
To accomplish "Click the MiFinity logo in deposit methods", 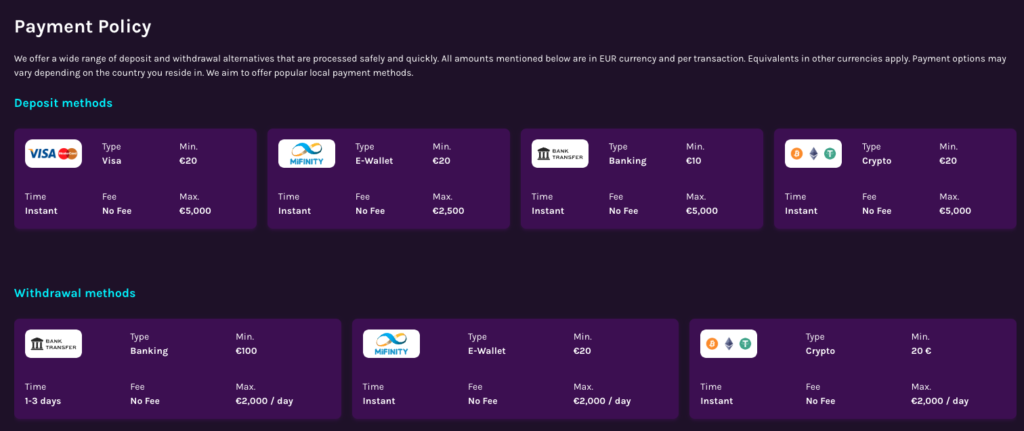I will tap(307, 153).
